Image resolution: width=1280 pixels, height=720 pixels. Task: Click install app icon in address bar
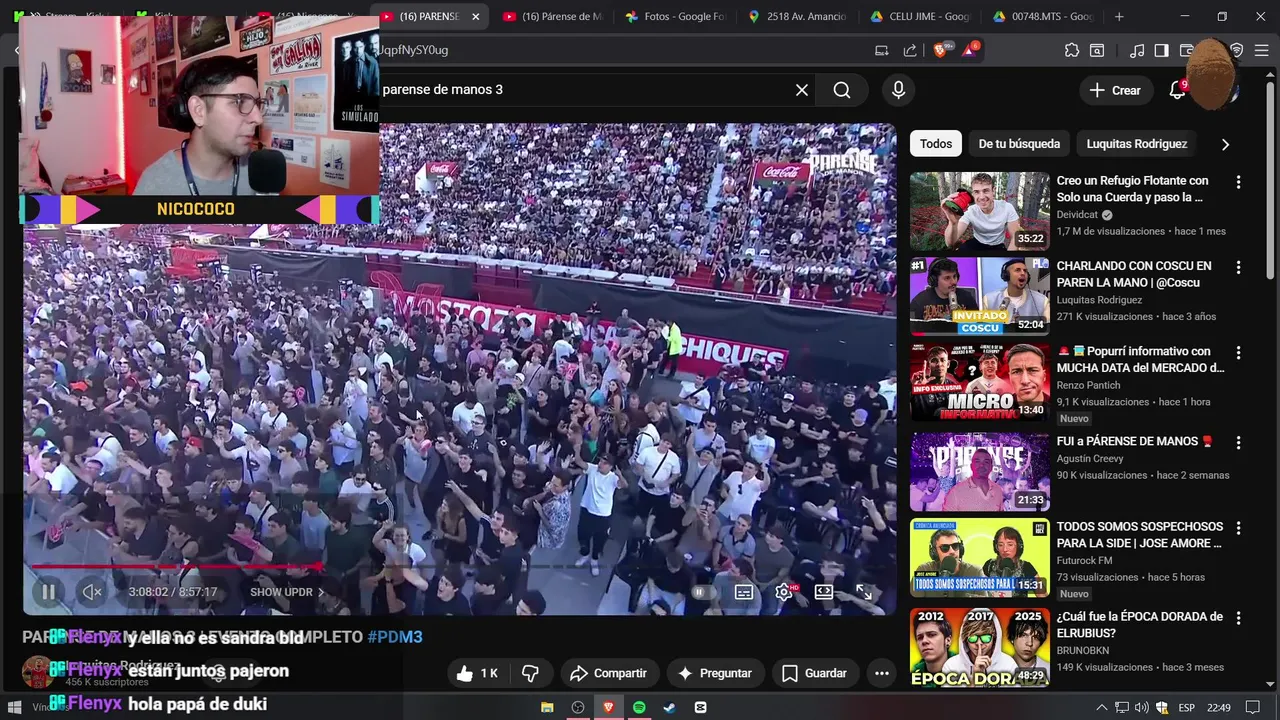[881, 50]
